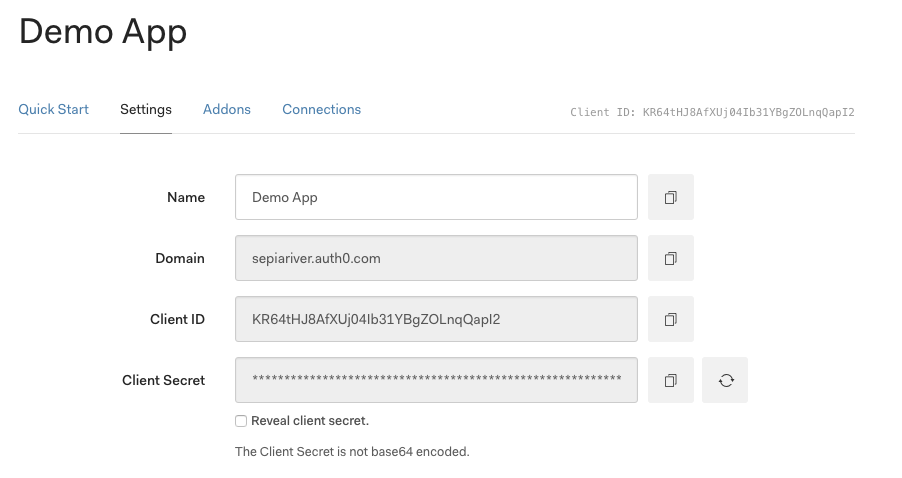Focus the Name input containing Demo App

[x=436, y=197]
